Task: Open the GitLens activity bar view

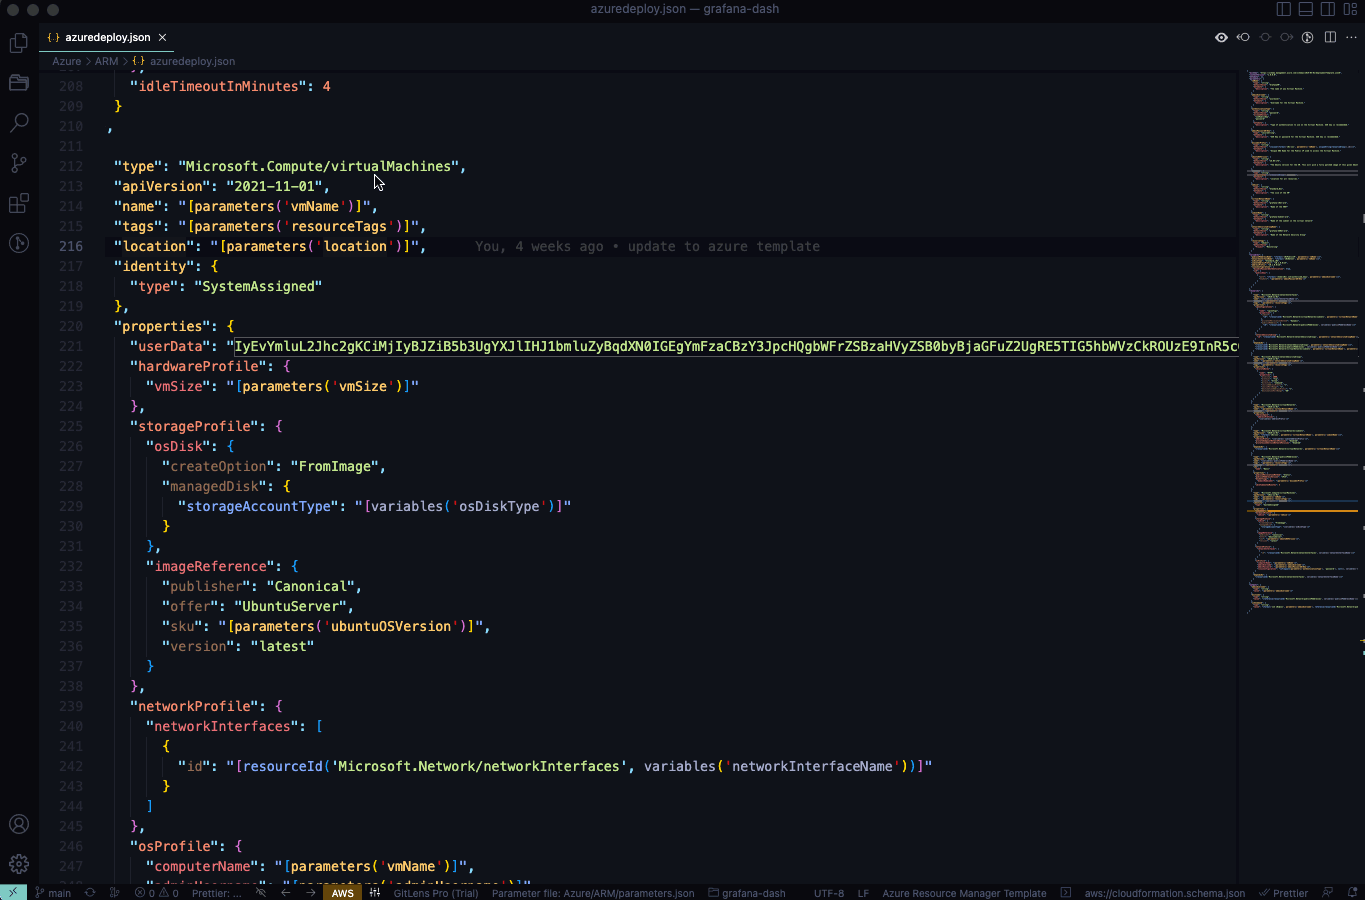Action: (18, 243)
